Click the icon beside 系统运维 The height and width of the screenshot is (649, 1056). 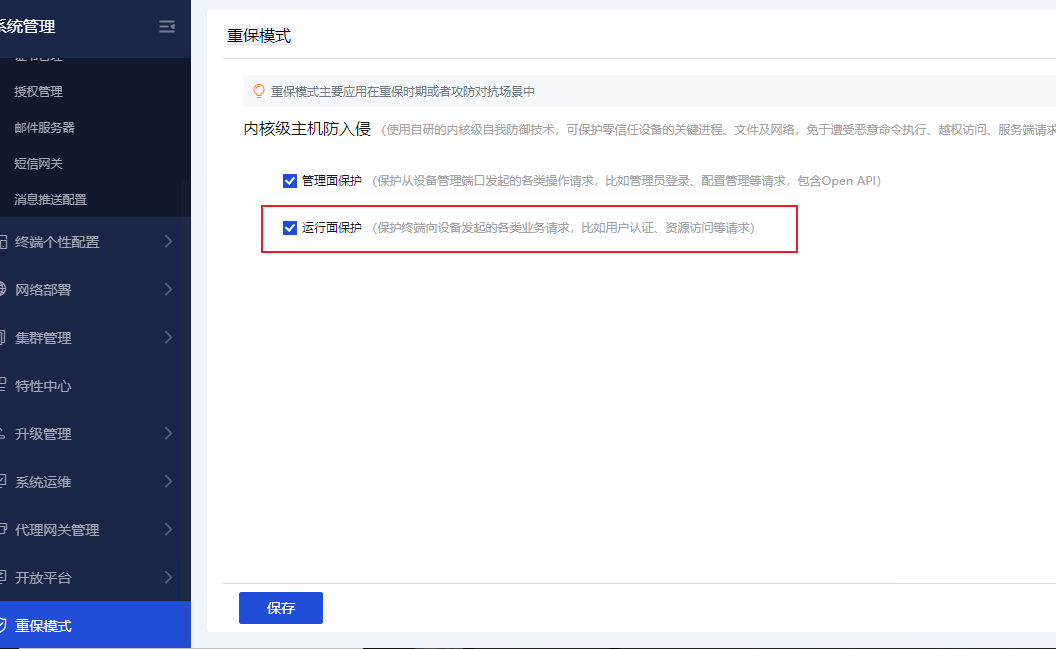pyautogui.click(x=3, y=482)
